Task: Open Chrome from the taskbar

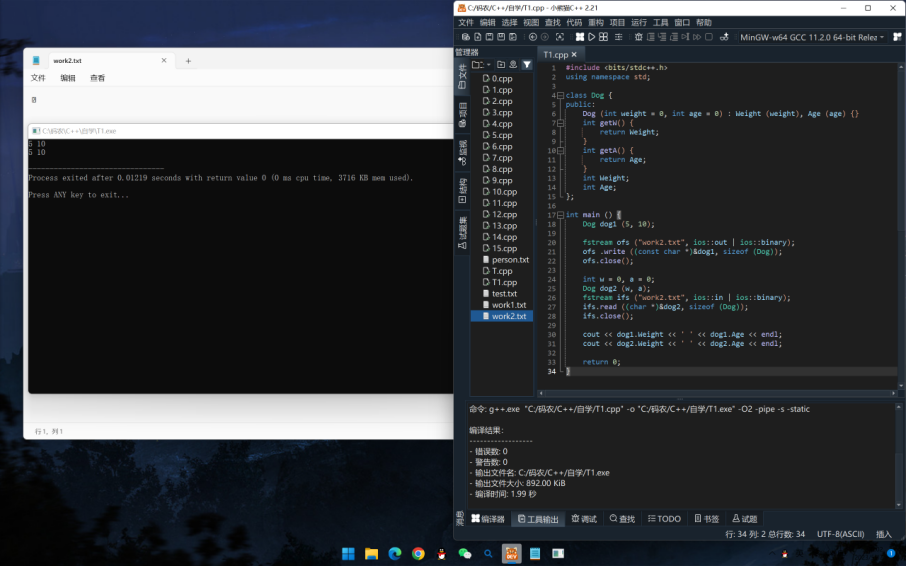Action: click(x=418, y=554)
